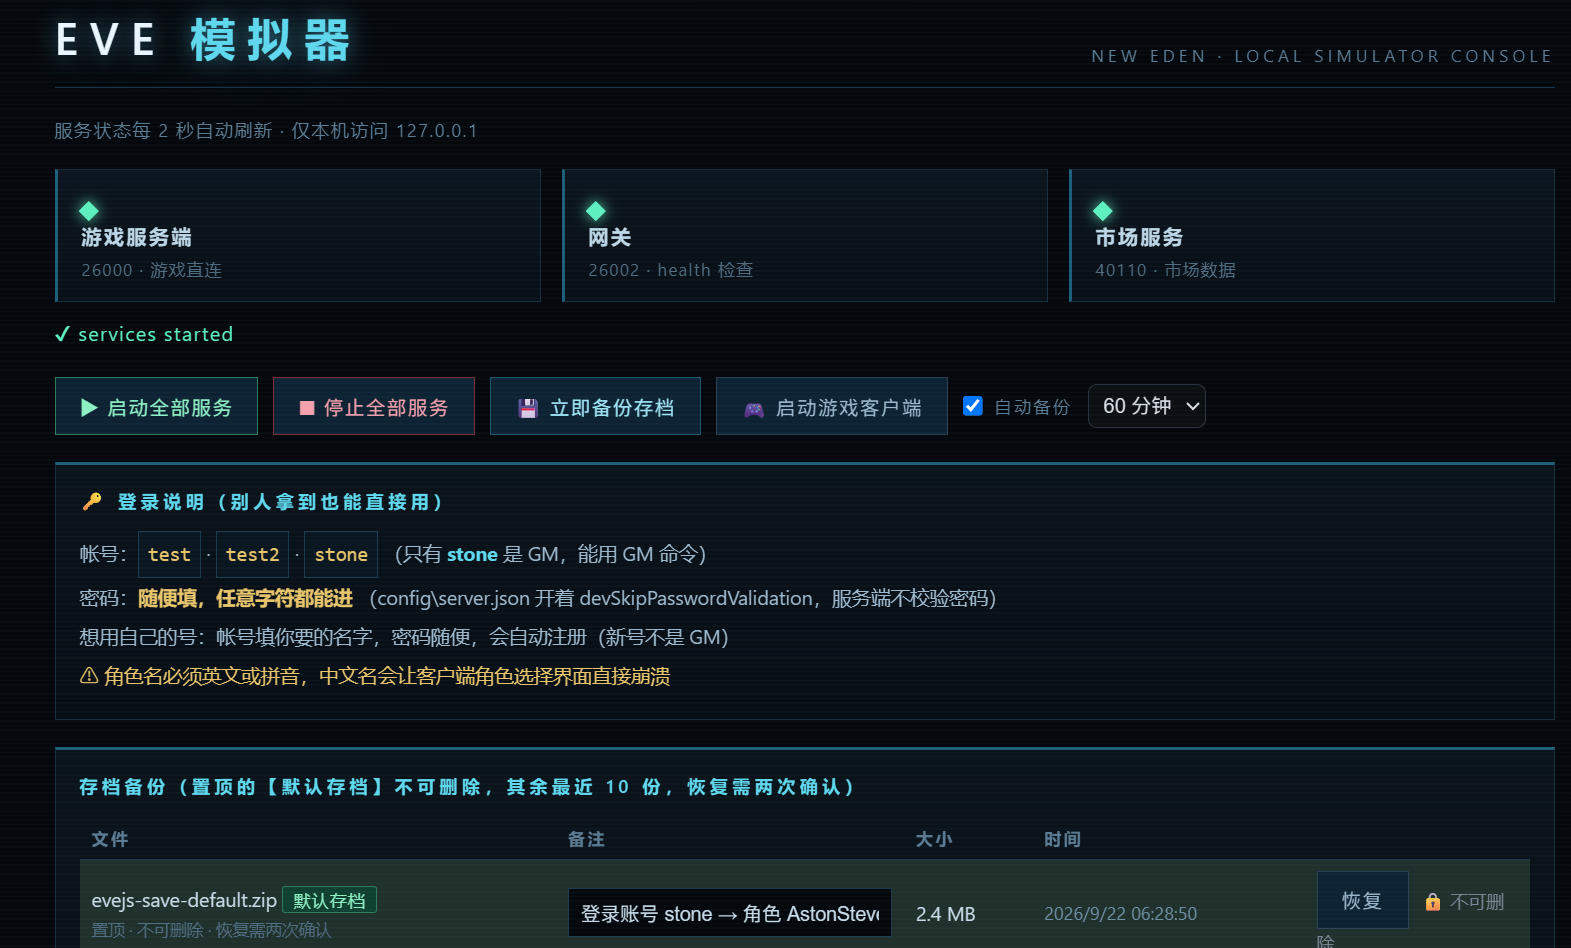The height and width of the screenshot is (948, 1571).
Task: Click the 启动全部服务 start button
Action: pyautogui.click(x=156, y=406)
